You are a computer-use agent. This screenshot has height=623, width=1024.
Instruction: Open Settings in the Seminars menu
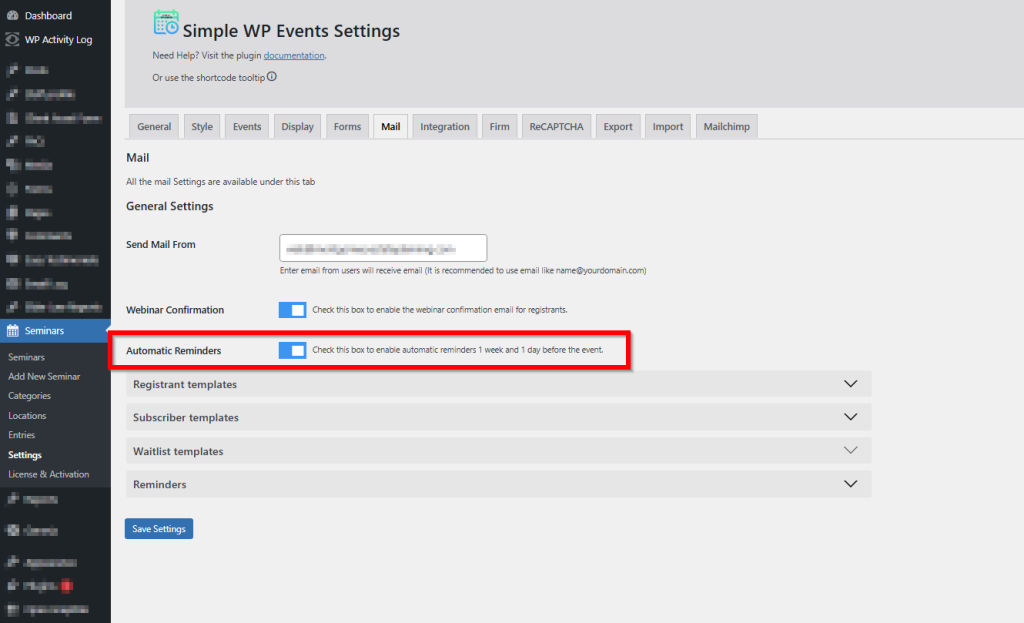pyautogui.click(x=25, y=455)
